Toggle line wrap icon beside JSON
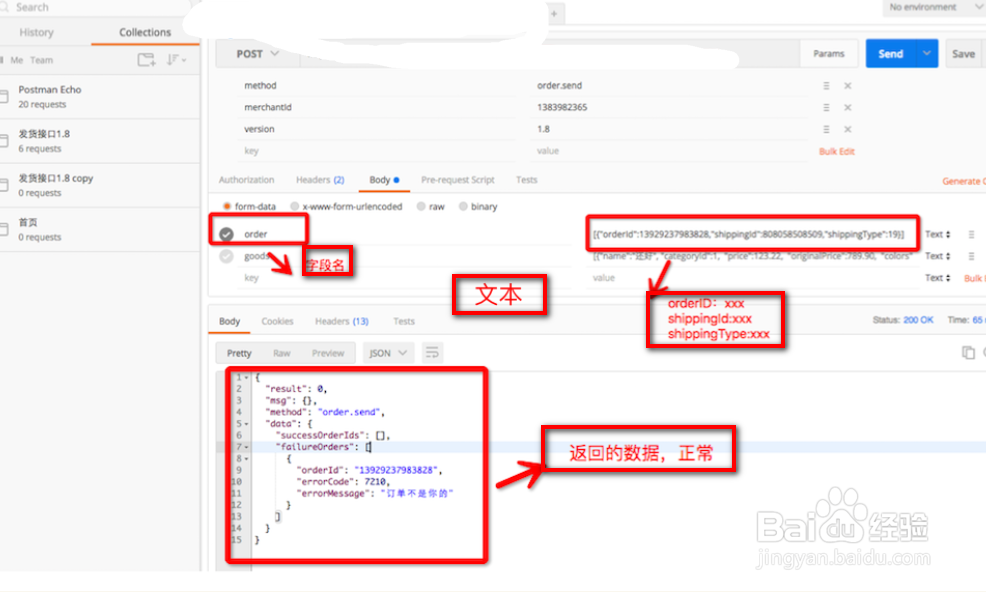Screen dimensions: 986x592 pos(432,353)
